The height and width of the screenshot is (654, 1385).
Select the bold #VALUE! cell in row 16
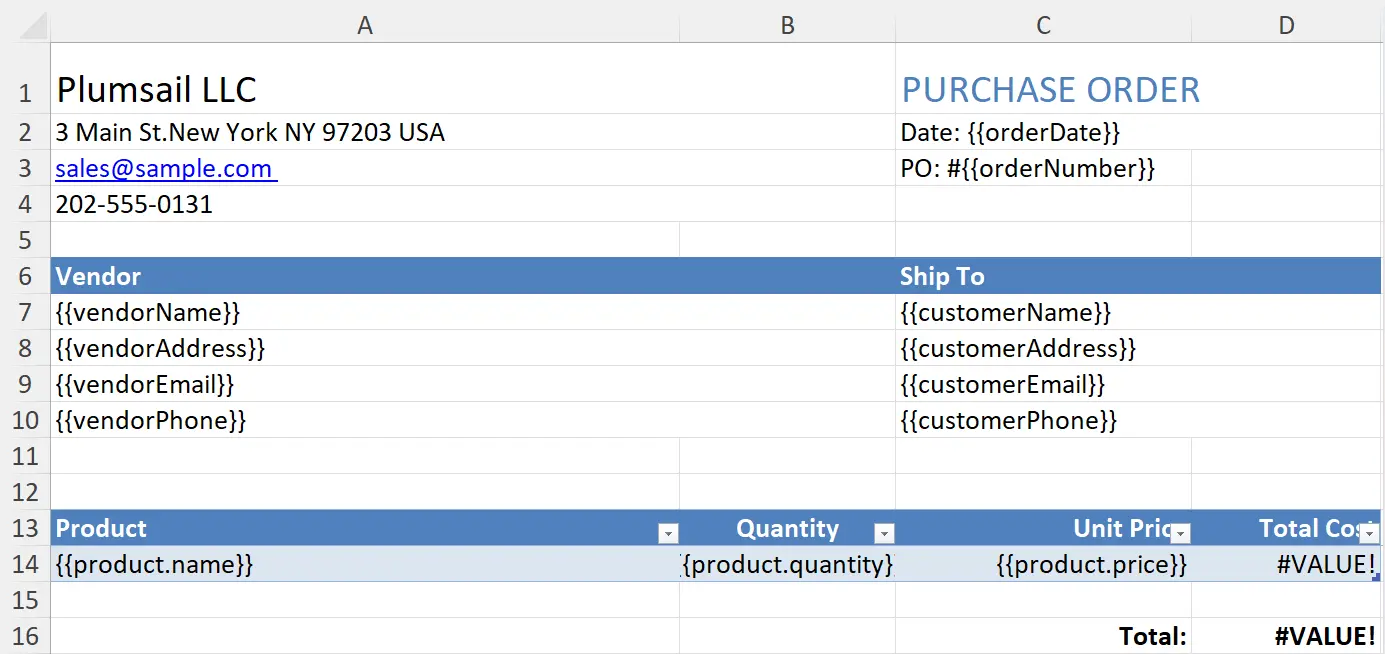1287,636
